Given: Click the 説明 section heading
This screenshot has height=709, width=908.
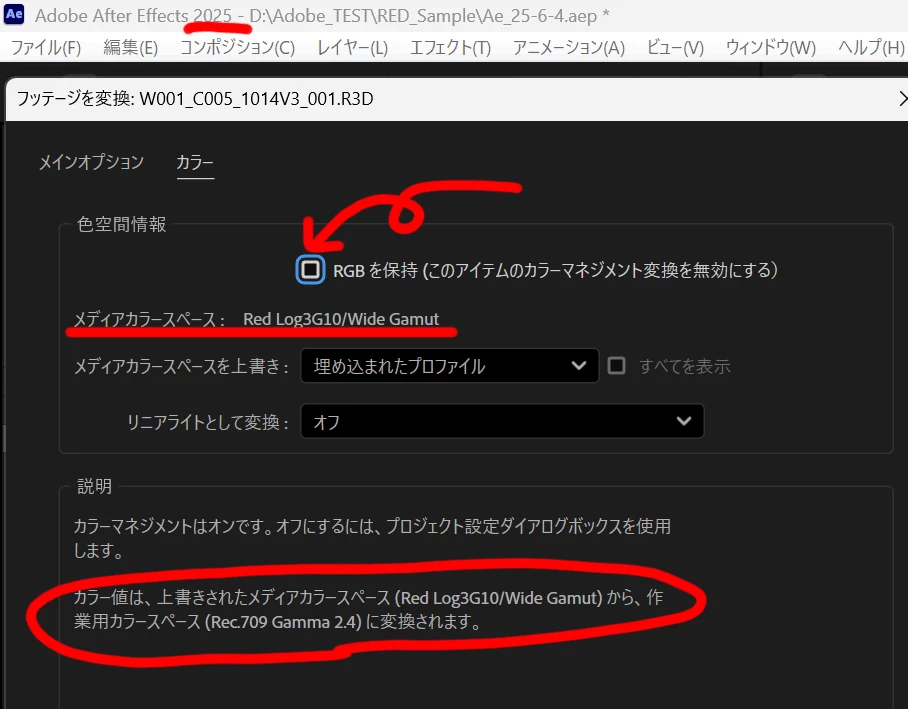Looking at the screenshot, I should (x=94, y=486).
